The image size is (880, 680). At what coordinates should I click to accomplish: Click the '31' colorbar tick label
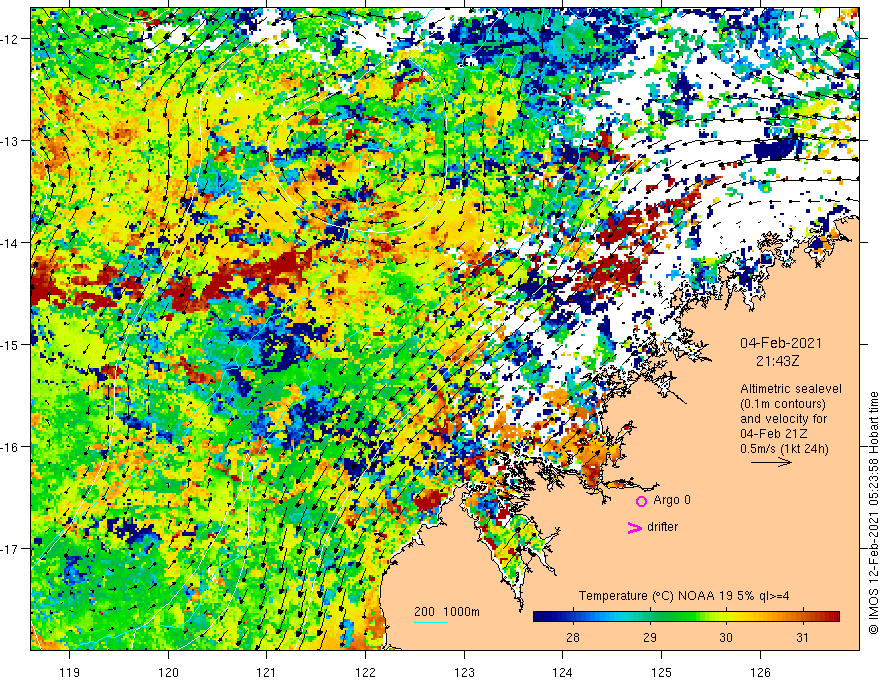tap(803, 637)
